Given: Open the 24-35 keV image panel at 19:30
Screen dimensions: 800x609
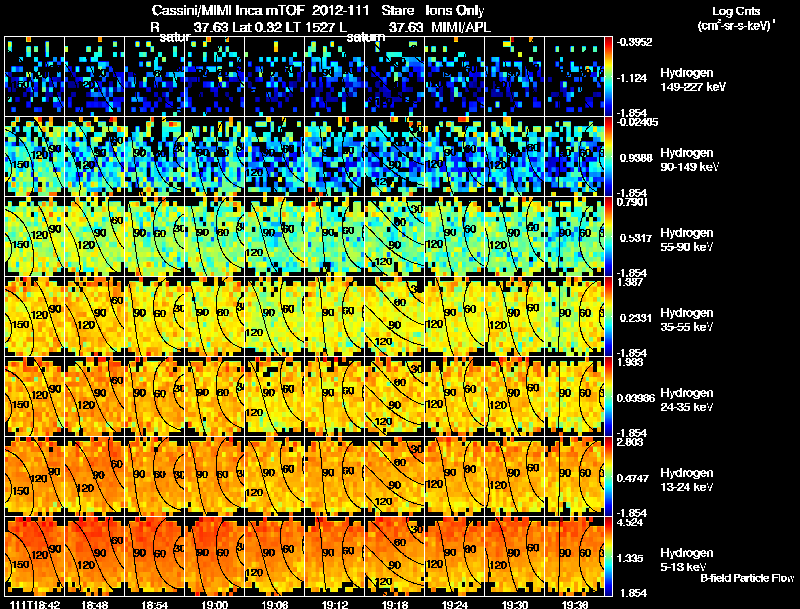Looking at the screenshot, I should click(x=515, y=397).
